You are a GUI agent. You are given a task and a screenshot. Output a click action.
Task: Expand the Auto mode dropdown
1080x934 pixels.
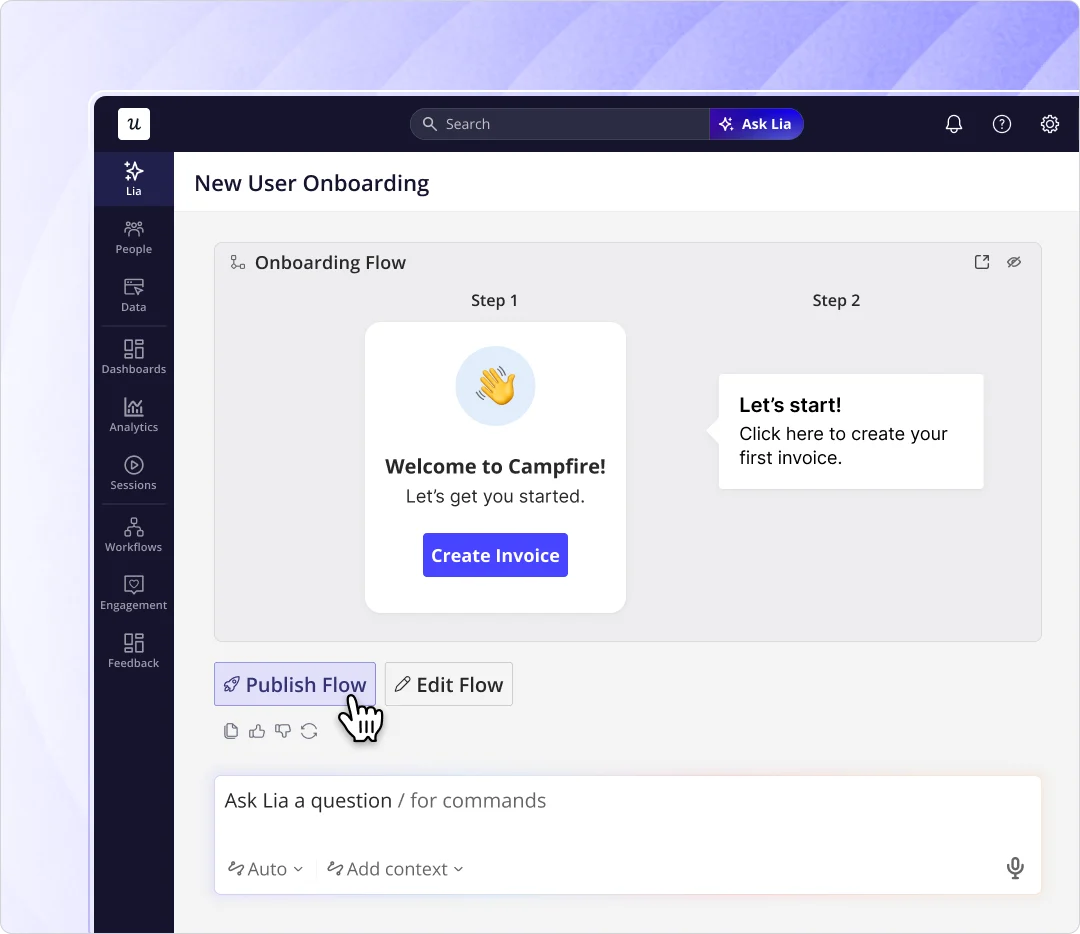click(x=266, y=869)
